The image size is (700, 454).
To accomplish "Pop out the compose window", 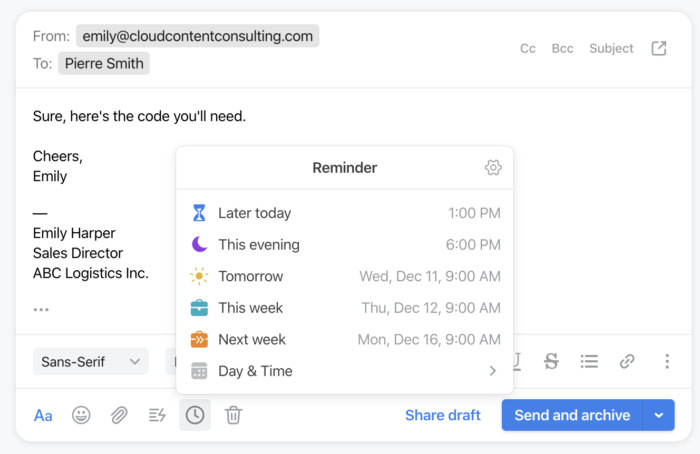I will [x=658, y=48].
